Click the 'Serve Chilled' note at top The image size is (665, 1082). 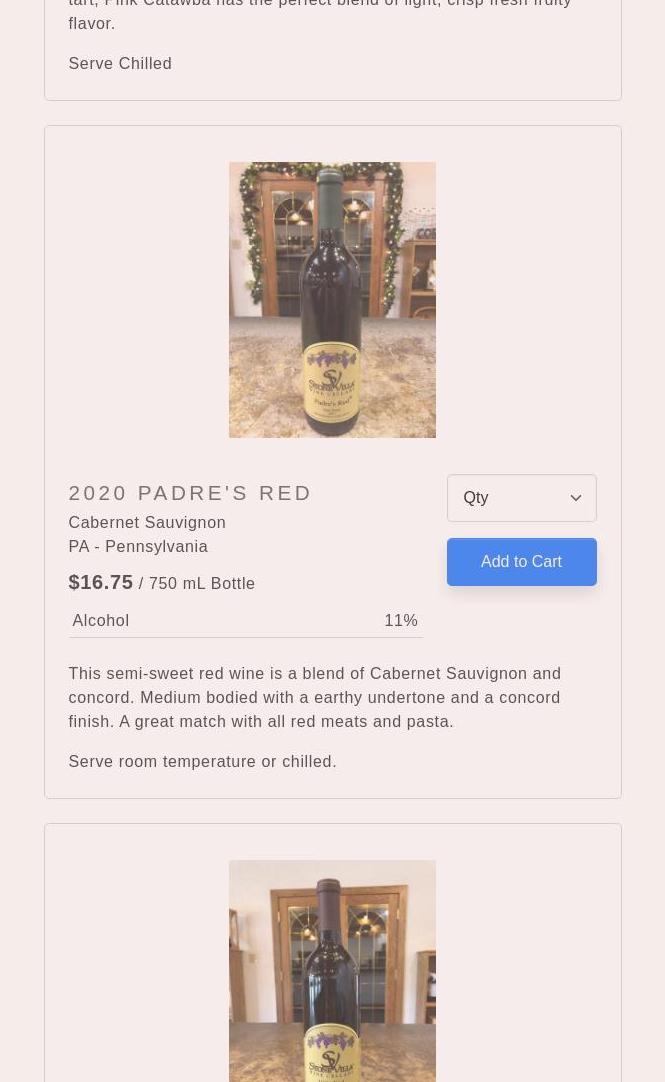pyautogui.click(x=120, y=63)
